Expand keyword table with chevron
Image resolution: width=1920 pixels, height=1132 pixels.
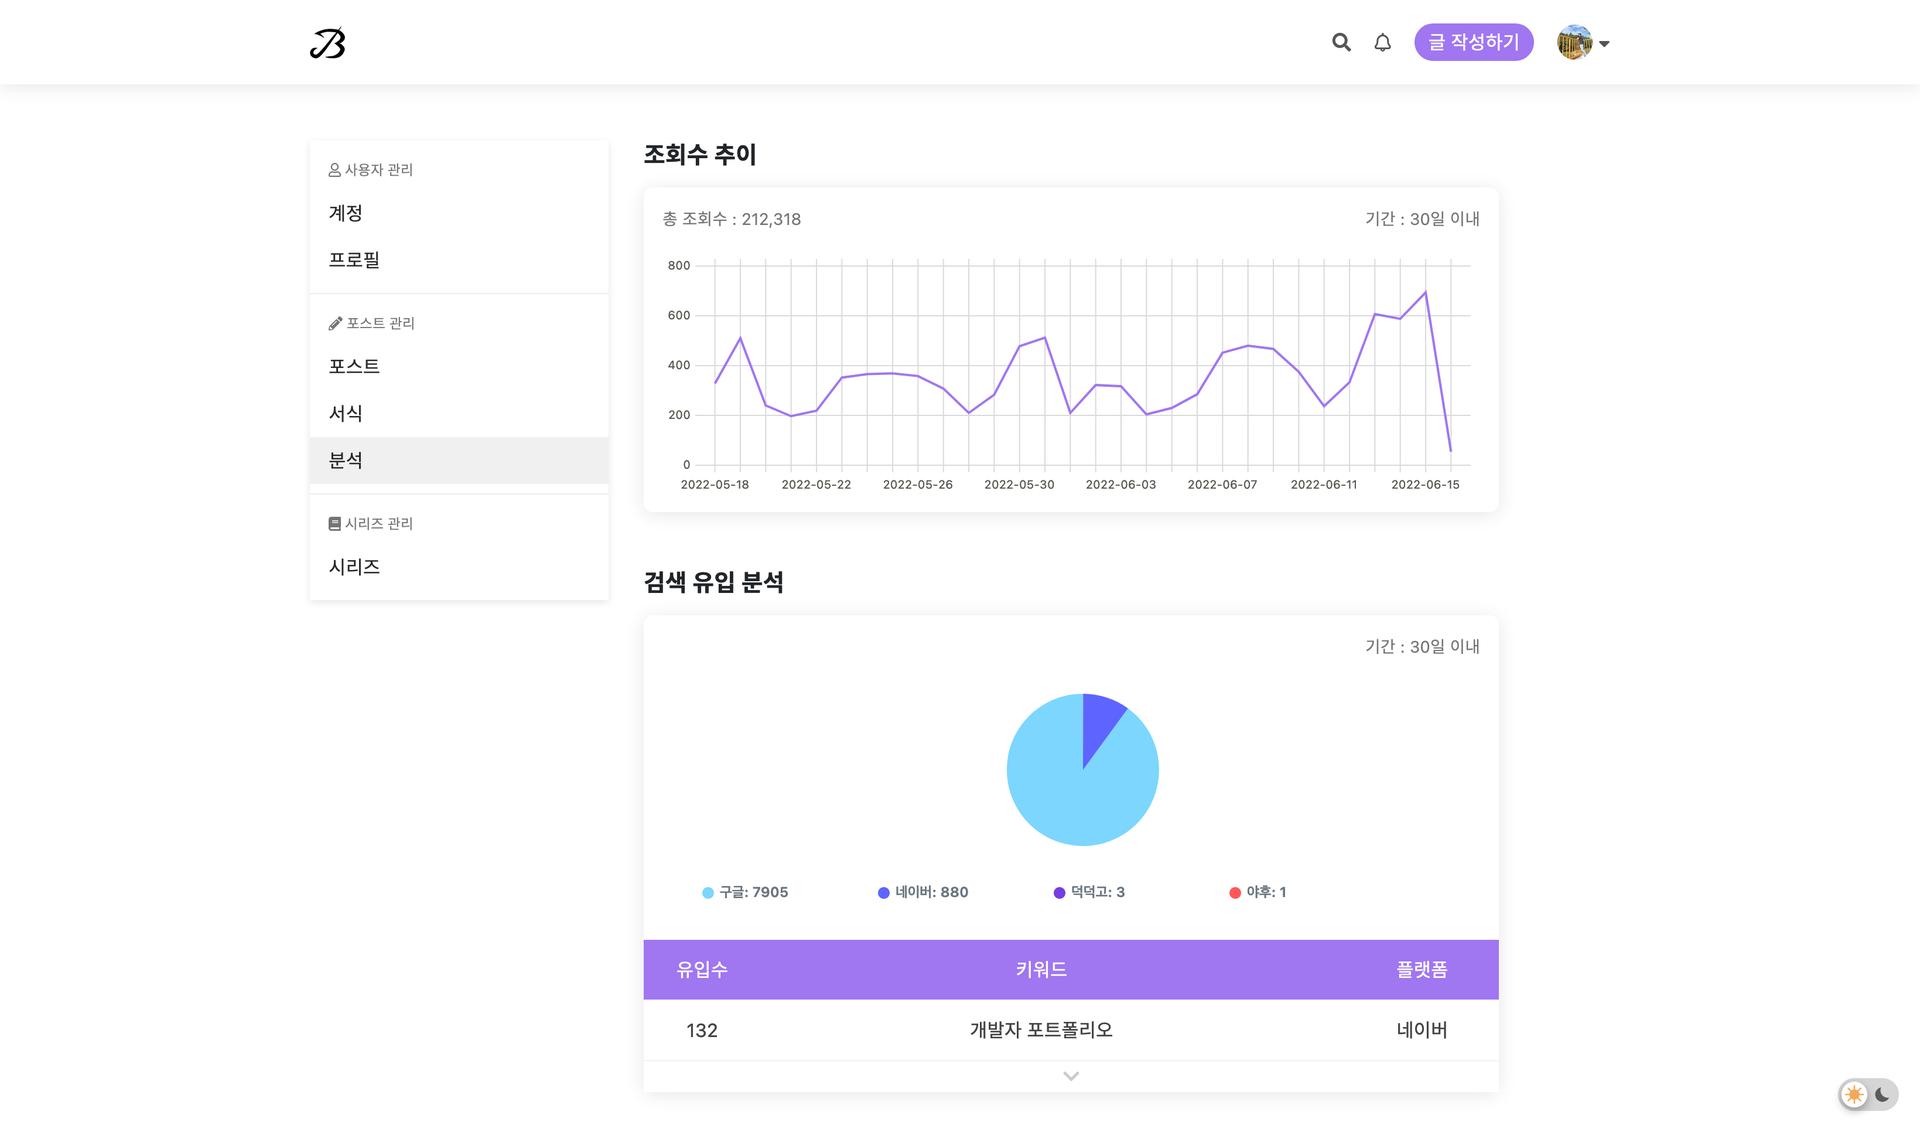pyautogui.click(x=1070, y=1076)
